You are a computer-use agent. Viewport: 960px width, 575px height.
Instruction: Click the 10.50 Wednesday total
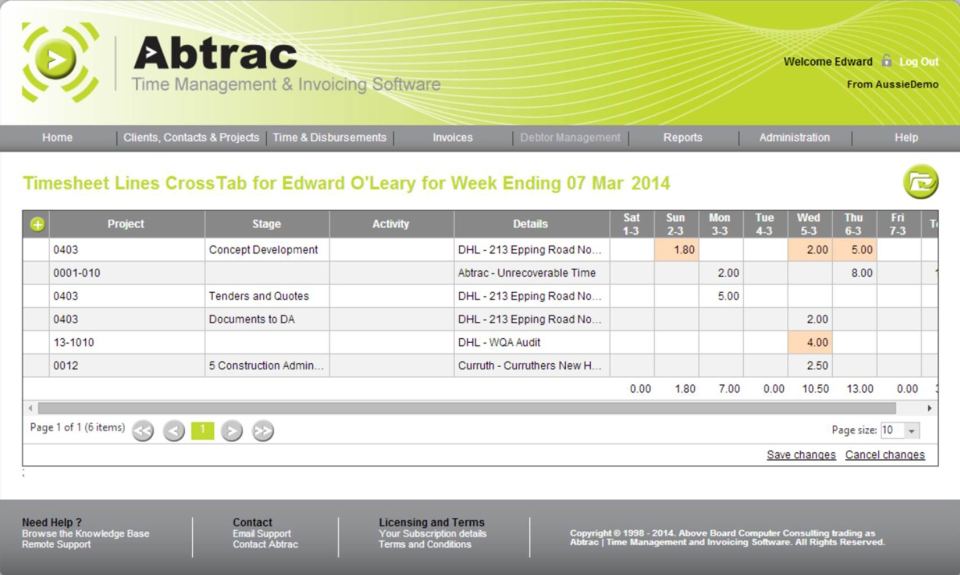pos(816,389)
